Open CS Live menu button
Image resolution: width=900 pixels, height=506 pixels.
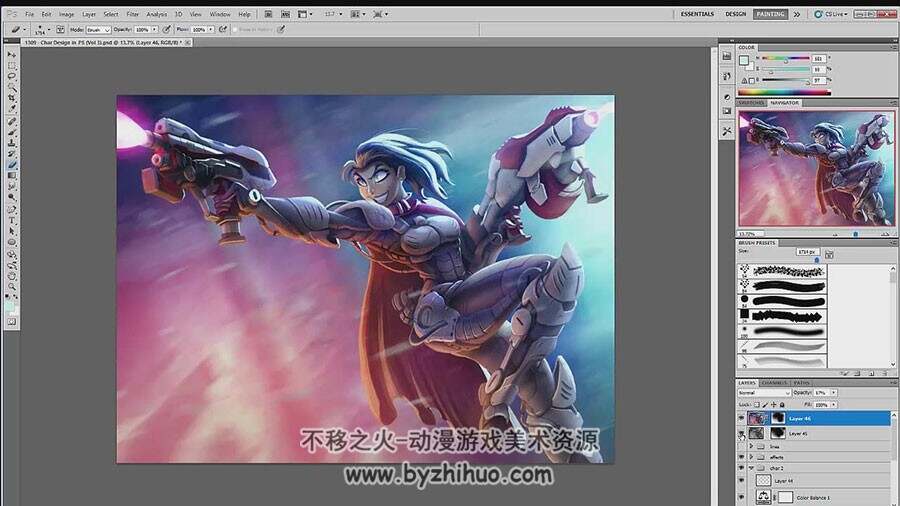coord(832,14)
